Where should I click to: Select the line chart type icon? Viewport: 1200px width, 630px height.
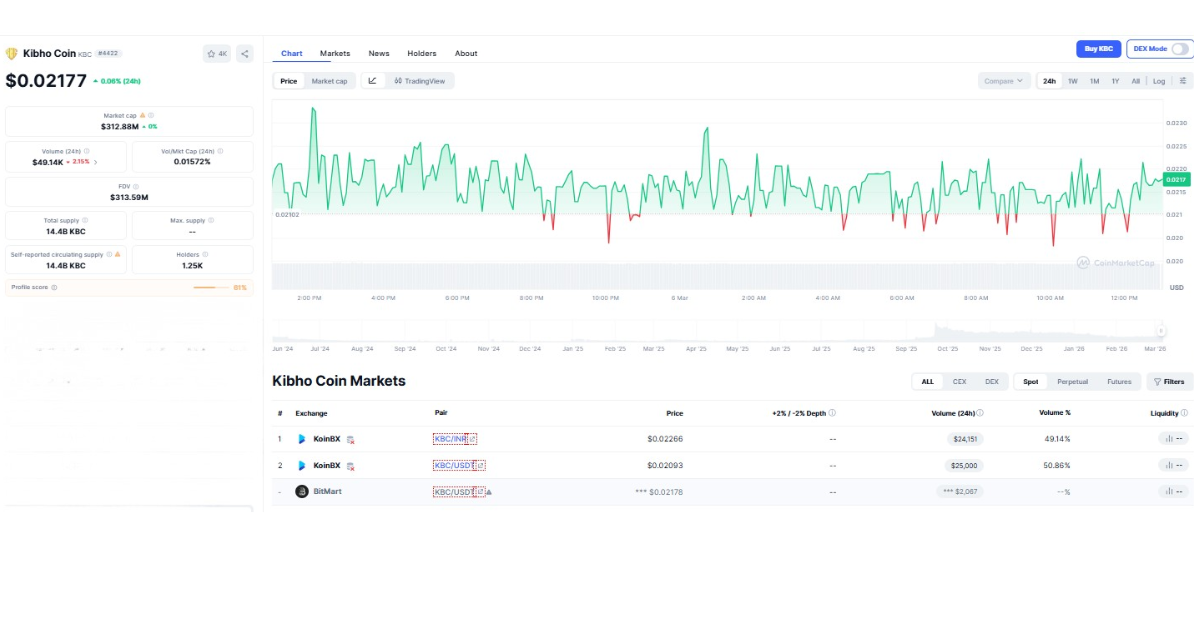pos(373,81)
